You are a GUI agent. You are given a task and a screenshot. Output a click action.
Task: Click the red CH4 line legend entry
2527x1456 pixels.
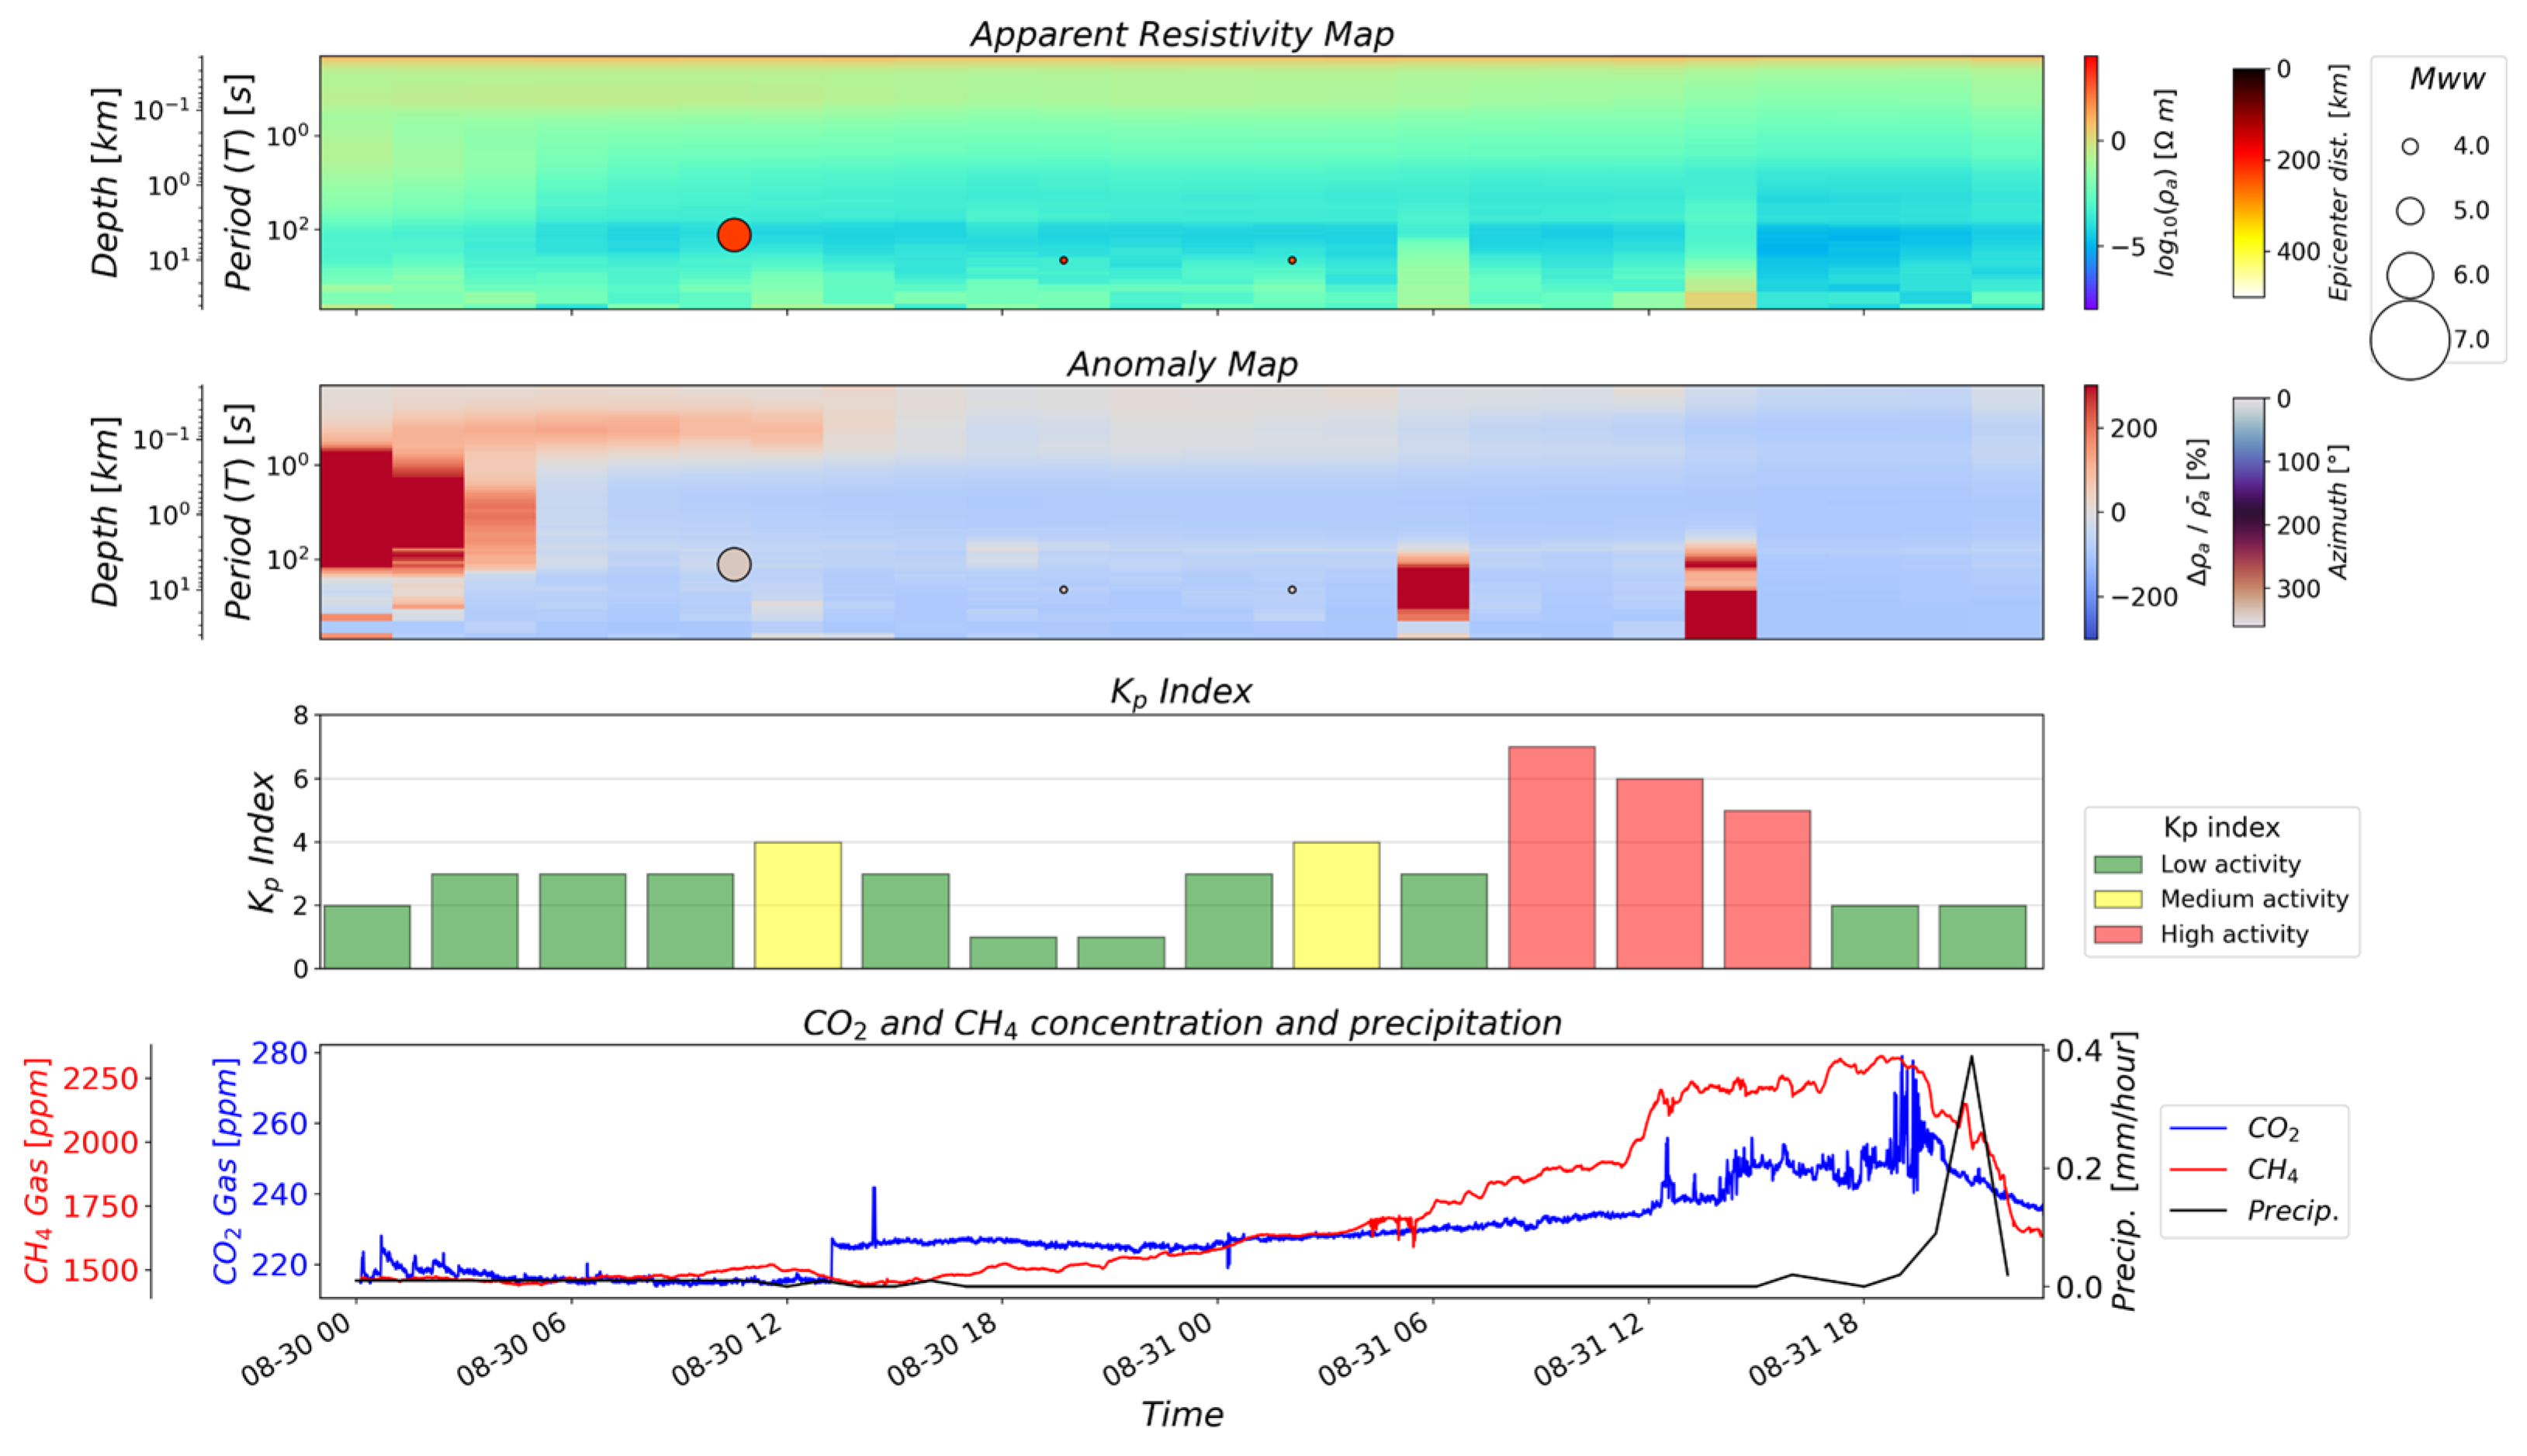pos(2198,1169)
